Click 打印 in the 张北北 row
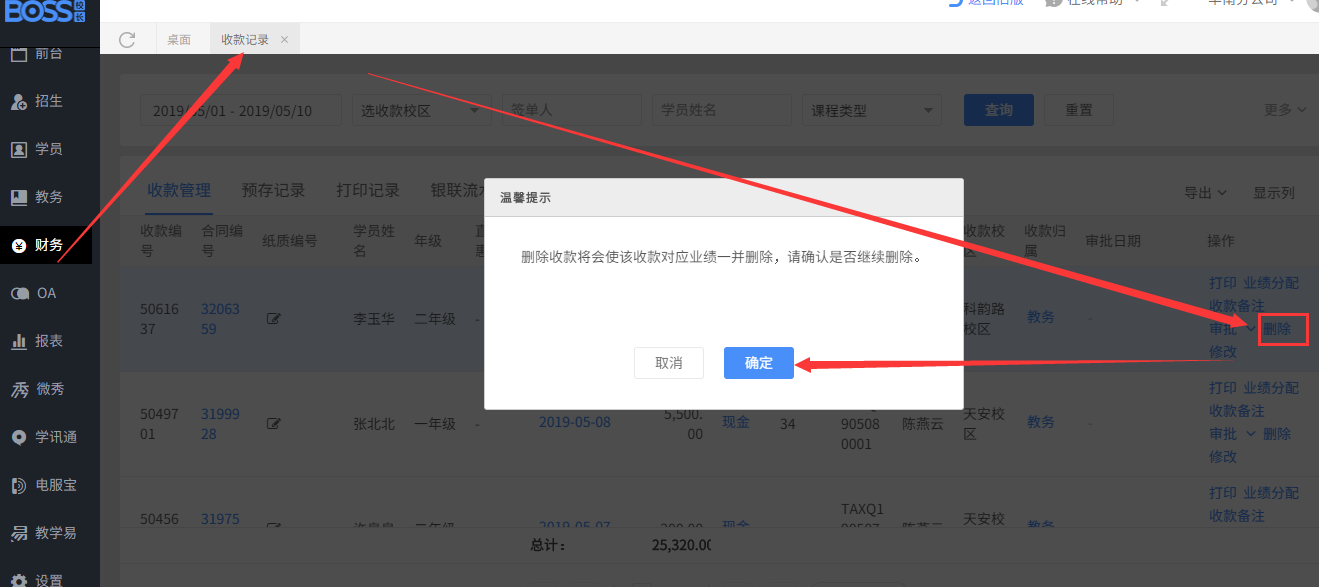1319x587 pixels. (1223, 388)
